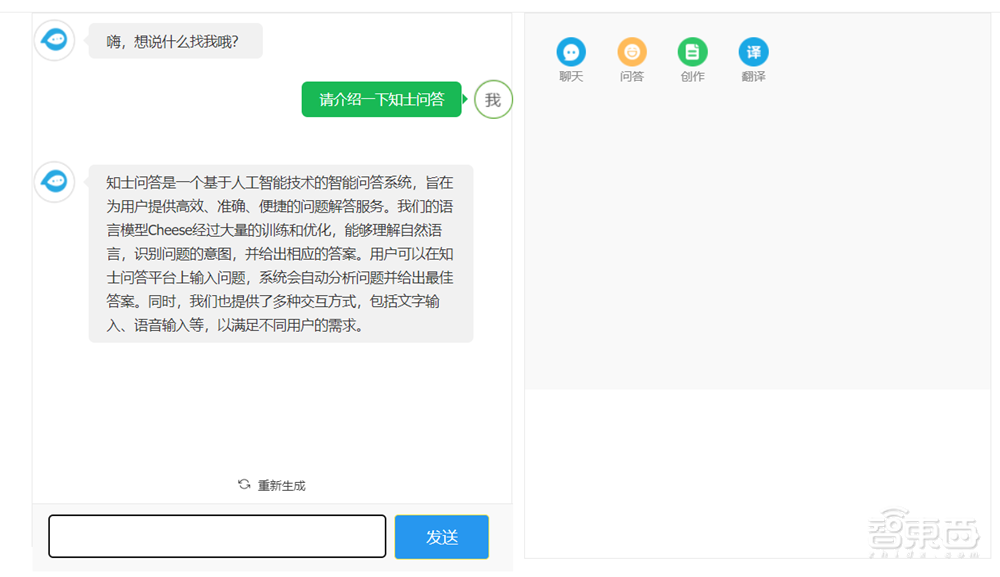Screen dimensions: 1000x577
Task: Select the long answer bubble about 知士问答
Action: click(281, 251)
